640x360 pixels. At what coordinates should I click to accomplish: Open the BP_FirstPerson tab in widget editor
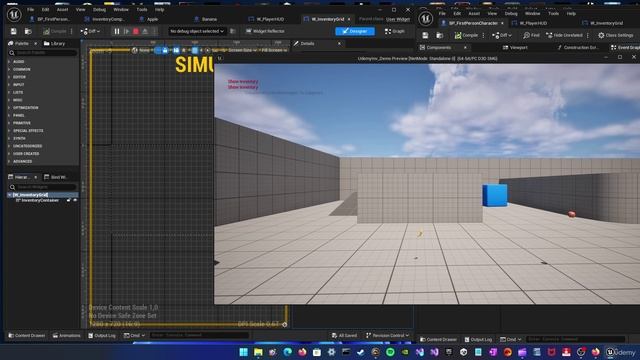(x=50, y=19)
